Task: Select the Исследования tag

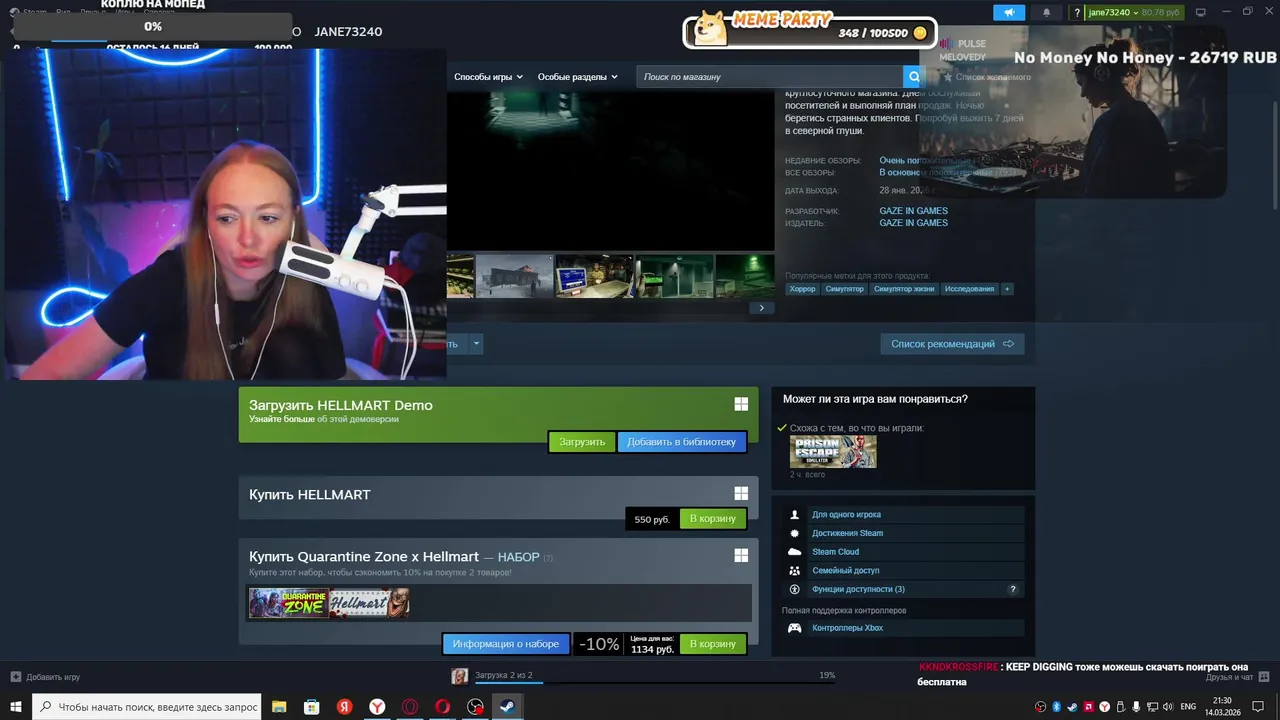Action: (970, 289)
